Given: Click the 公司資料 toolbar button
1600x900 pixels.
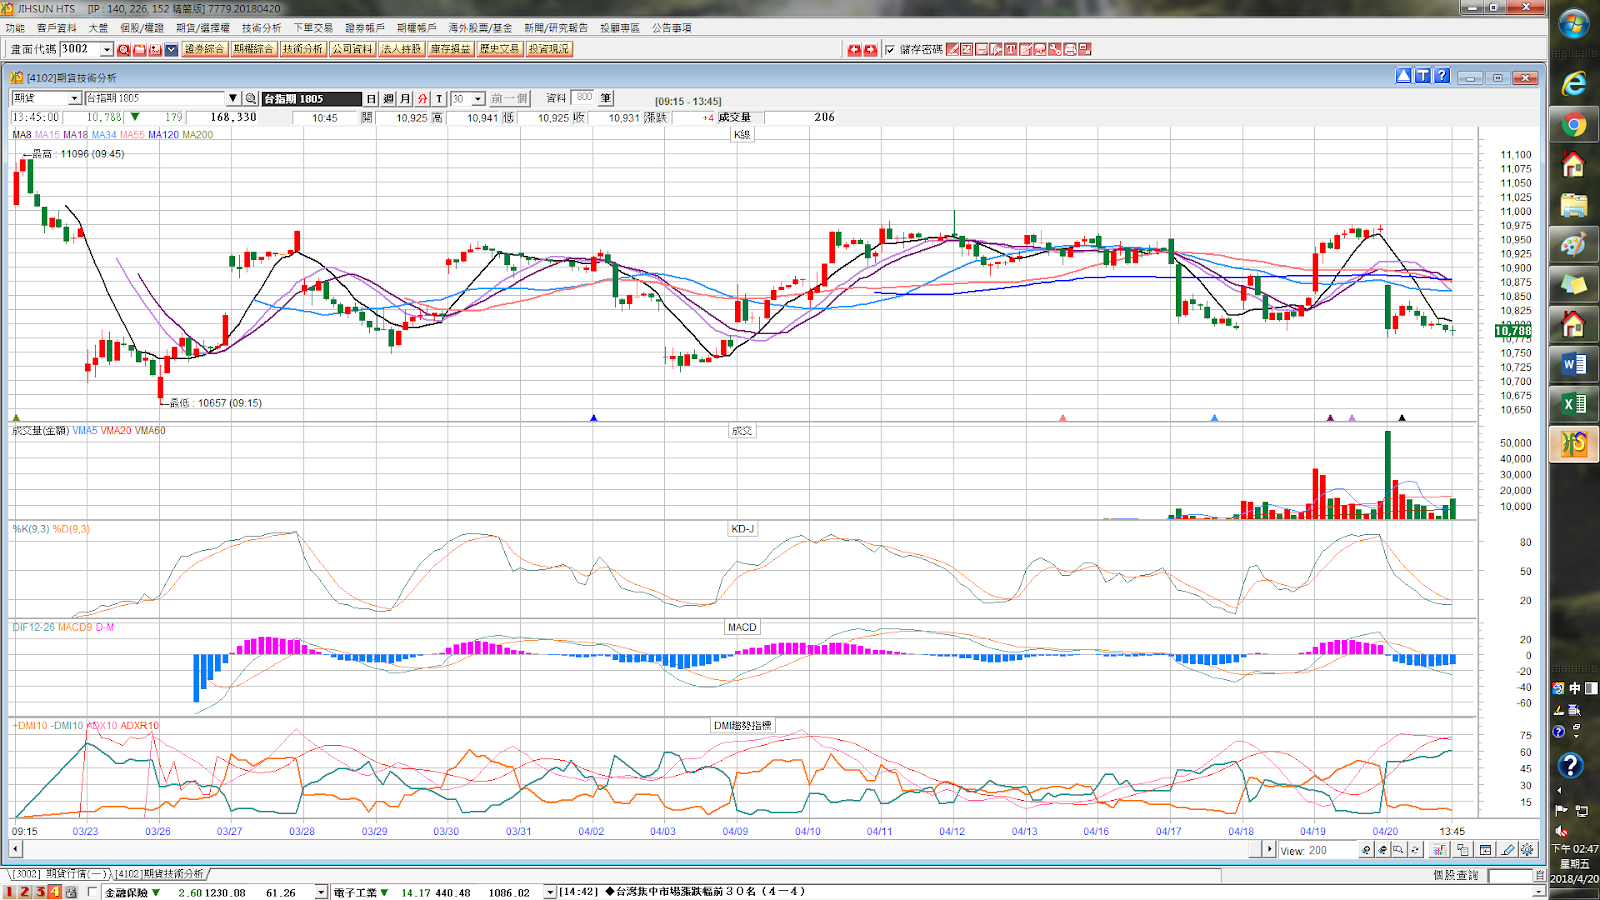Looking at the screenshot, I should point(352,49).
